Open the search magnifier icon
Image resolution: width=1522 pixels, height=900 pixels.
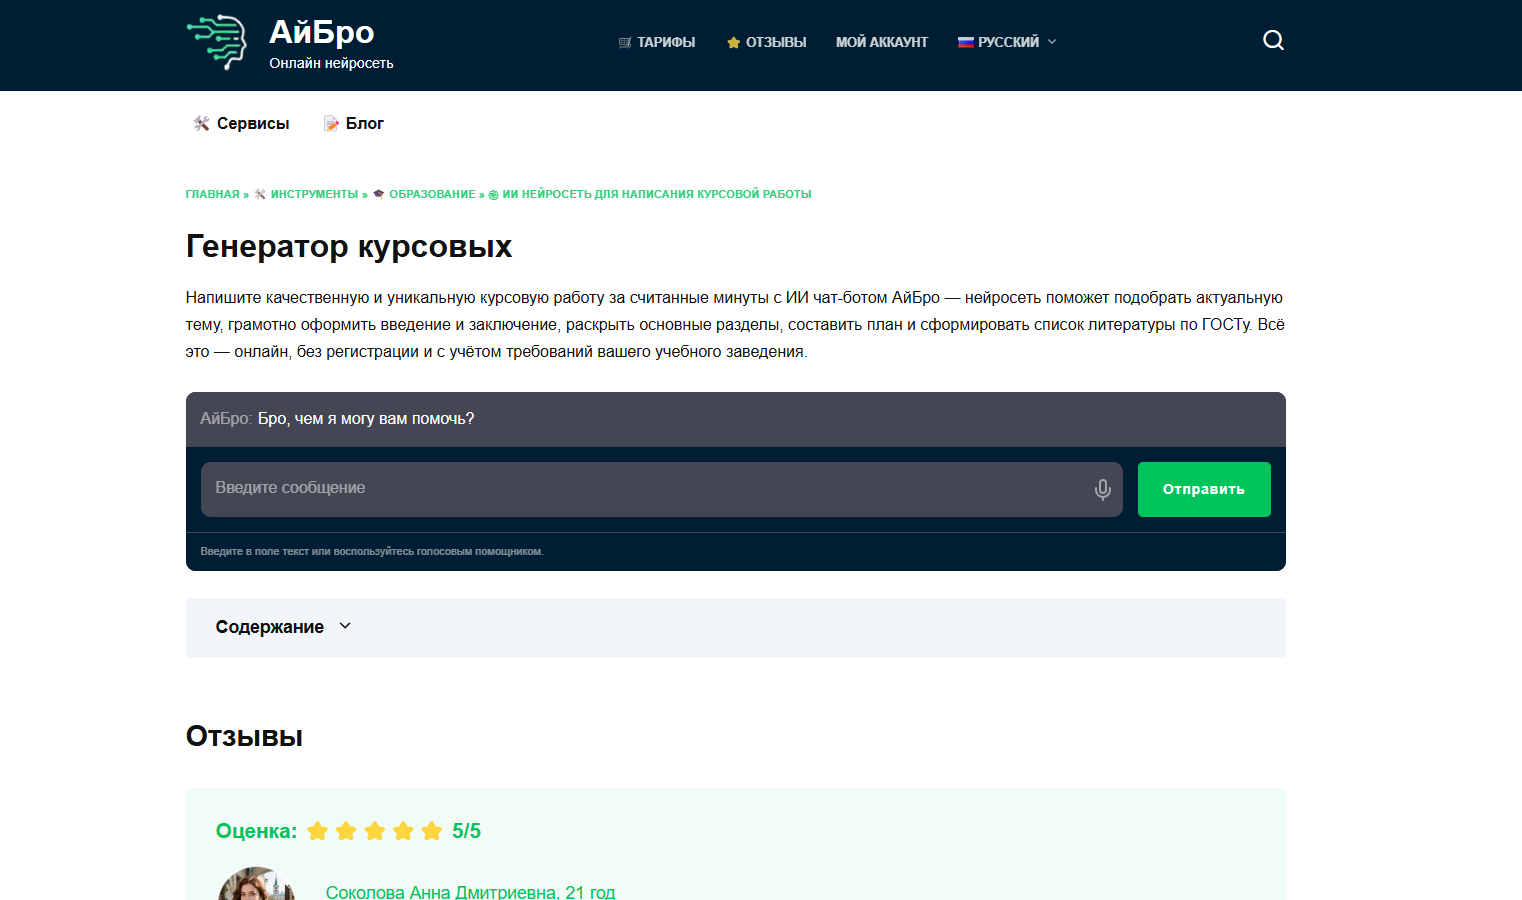coord(1273,40)
